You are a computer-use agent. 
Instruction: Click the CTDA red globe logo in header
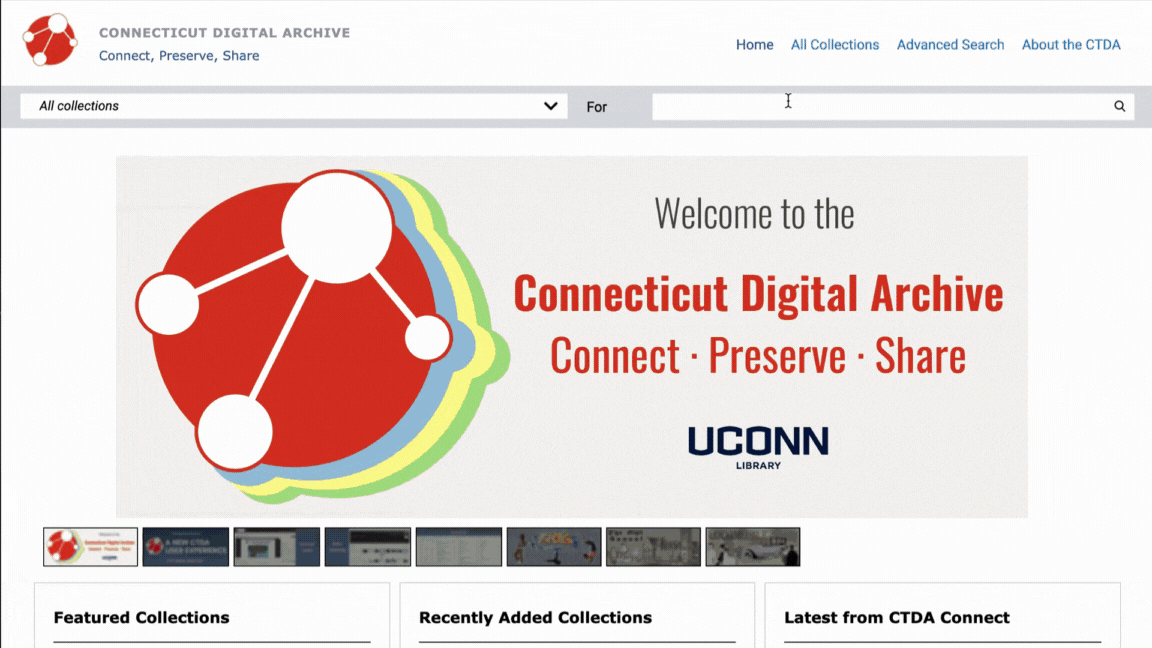click(50, 40)
